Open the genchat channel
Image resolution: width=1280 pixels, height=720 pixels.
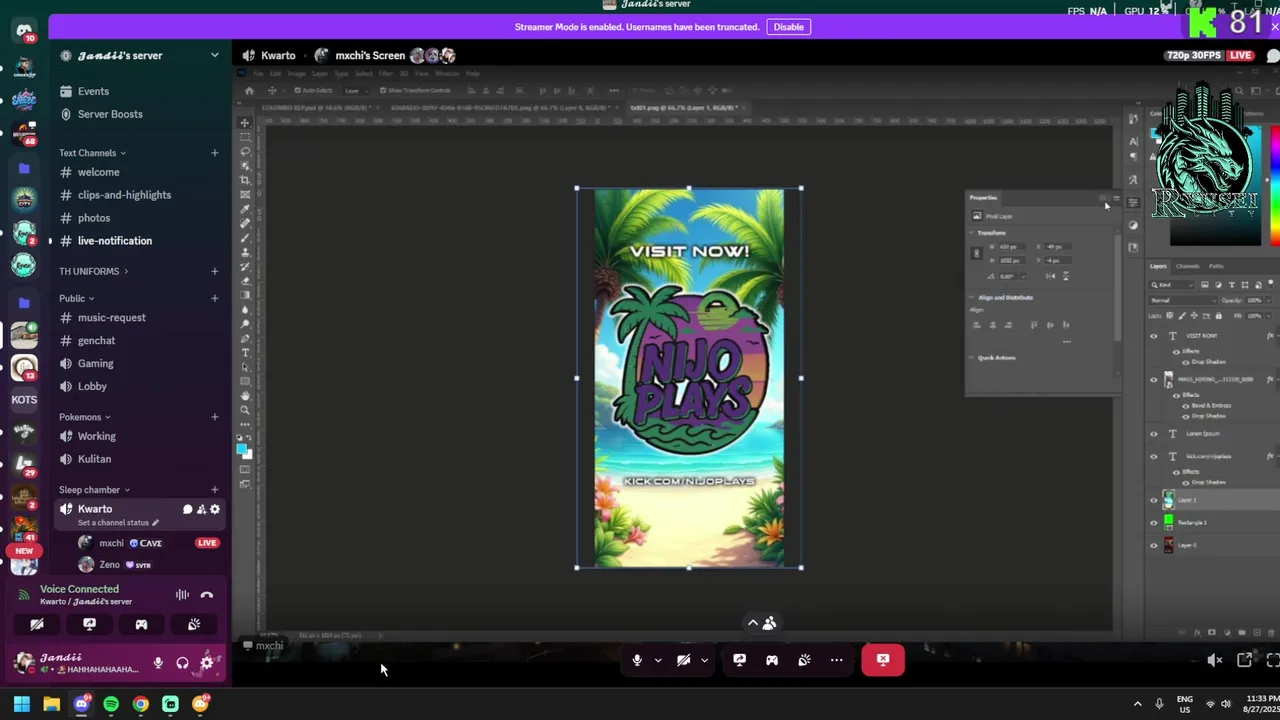96,341
